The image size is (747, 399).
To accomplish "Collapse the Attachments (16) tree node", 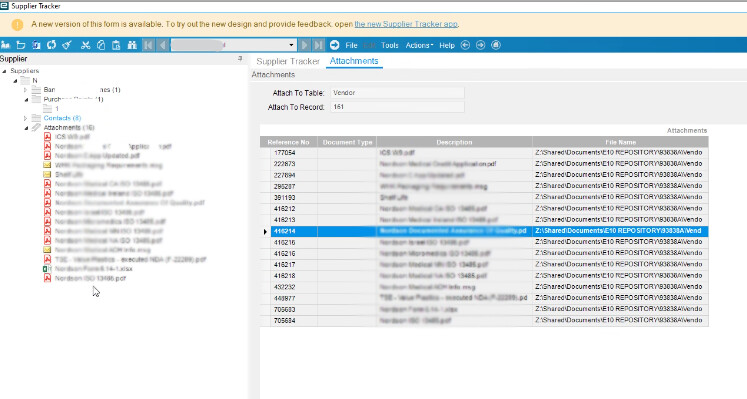I will click(26, 128).
